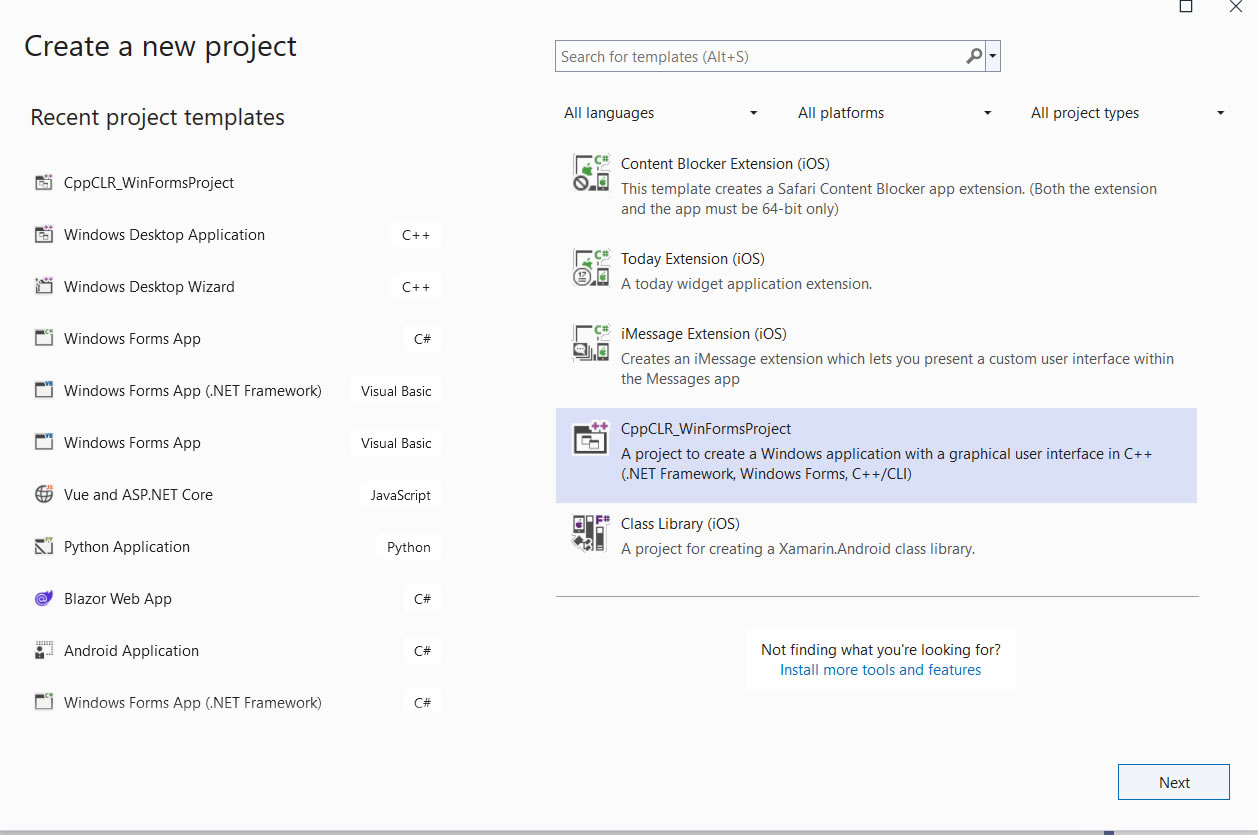1258x835 pixels.
Task: Expand the search options arrow beside search box
Action: pyautogui.click(x=993, y=57)
